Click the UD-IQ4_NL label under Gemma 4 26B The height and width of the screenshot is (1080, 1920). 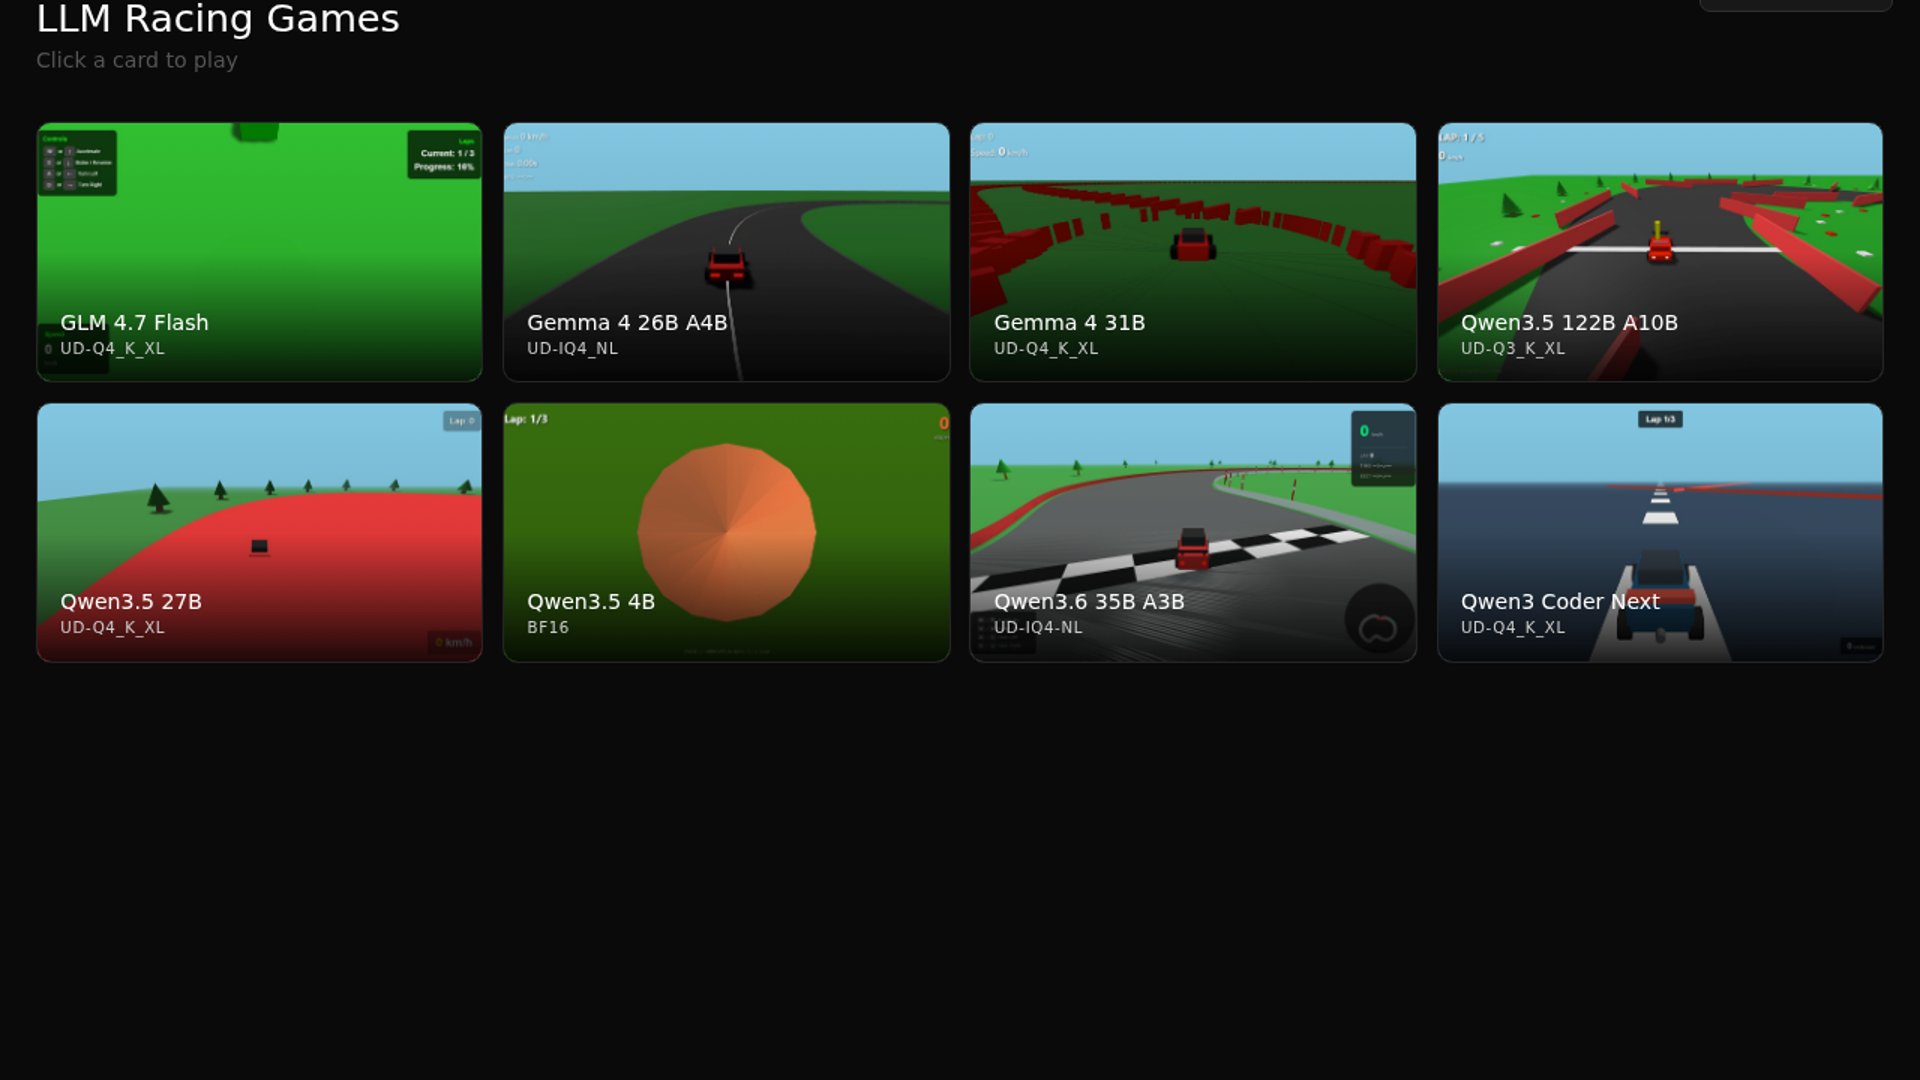[x=572, y=349]
